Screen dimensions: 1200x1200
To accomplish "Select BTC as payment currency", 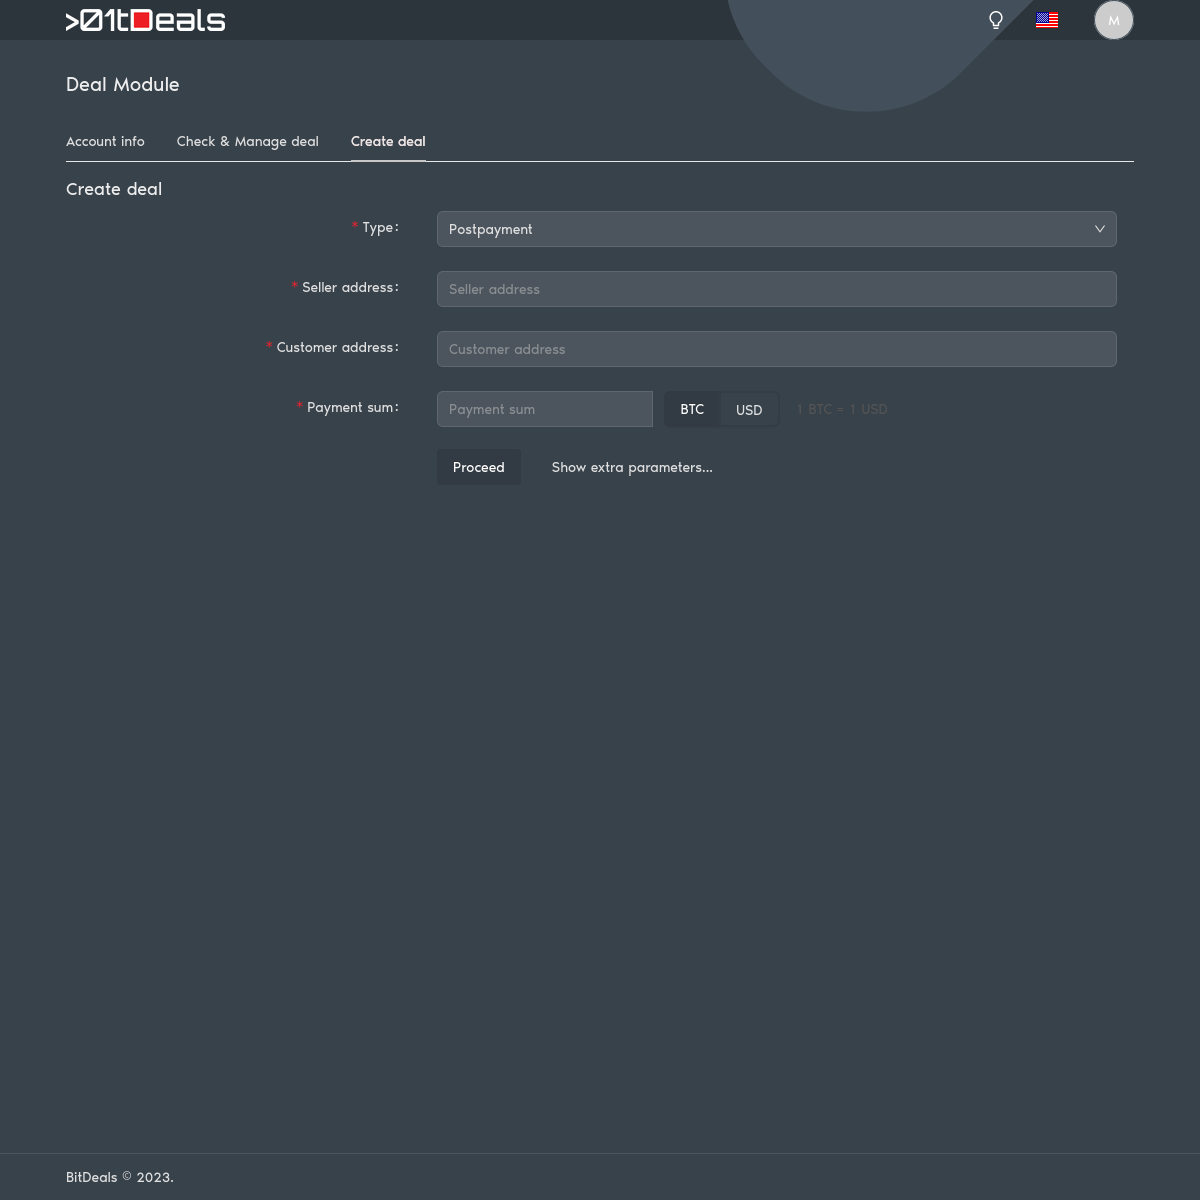I will [692, 409].
